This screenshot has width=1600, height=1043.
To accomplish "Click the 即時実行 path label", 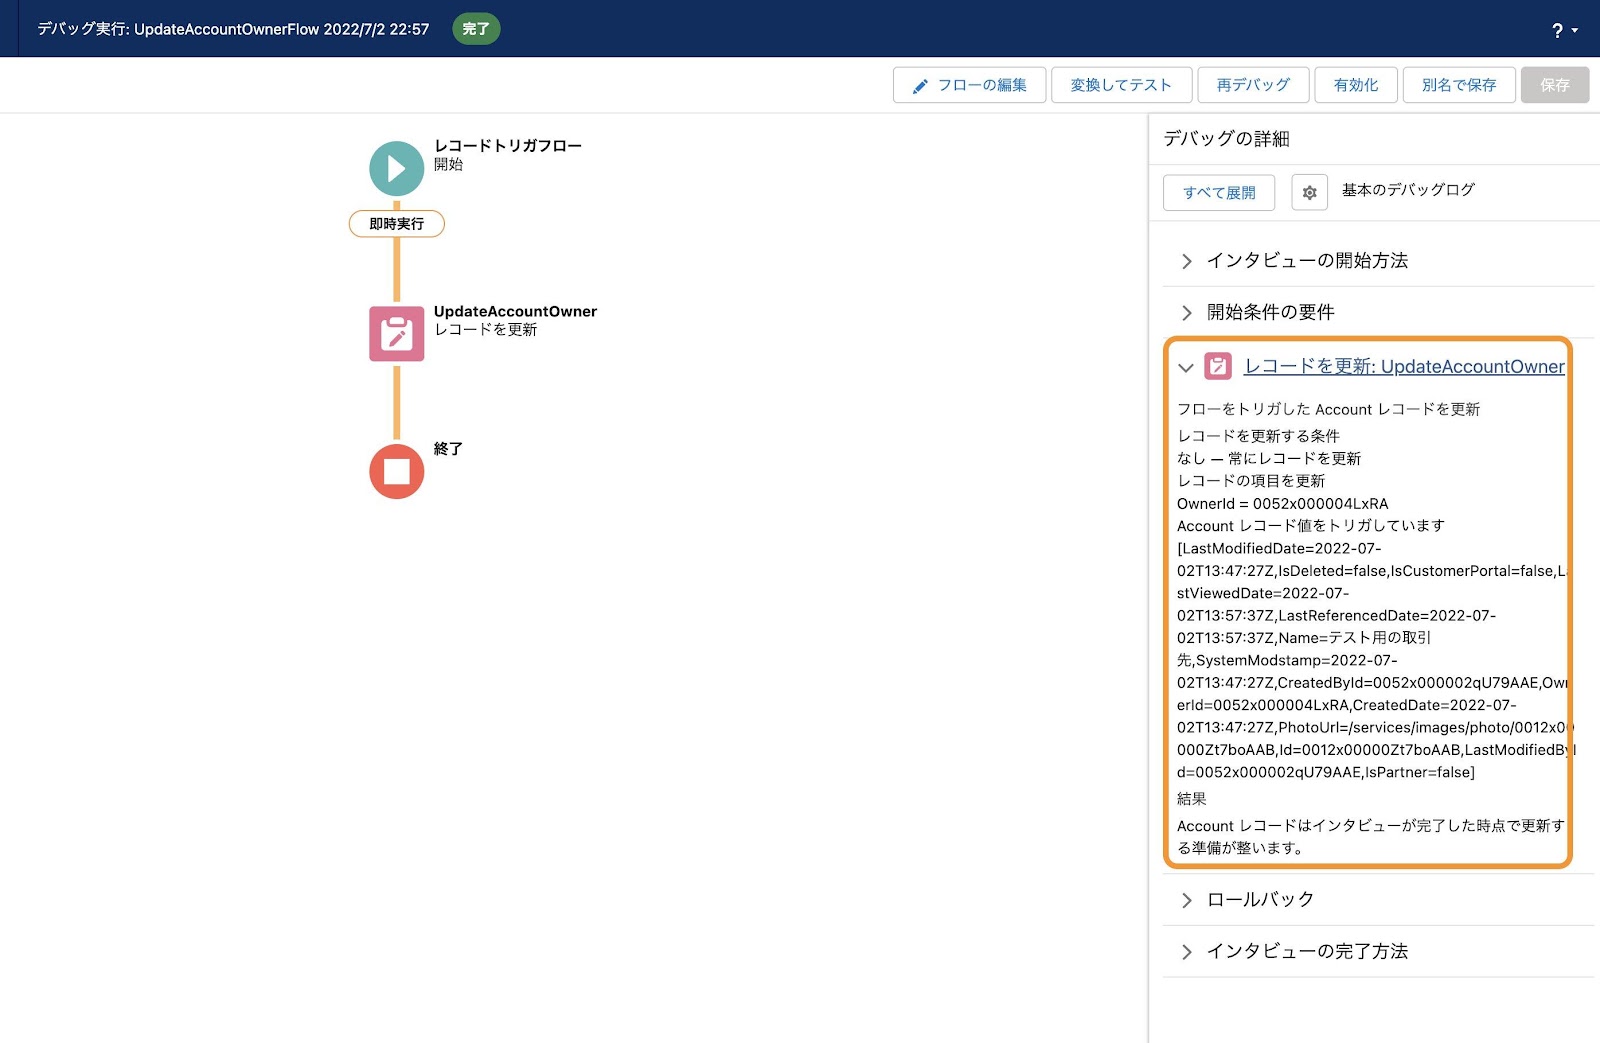I will point(396,224).
